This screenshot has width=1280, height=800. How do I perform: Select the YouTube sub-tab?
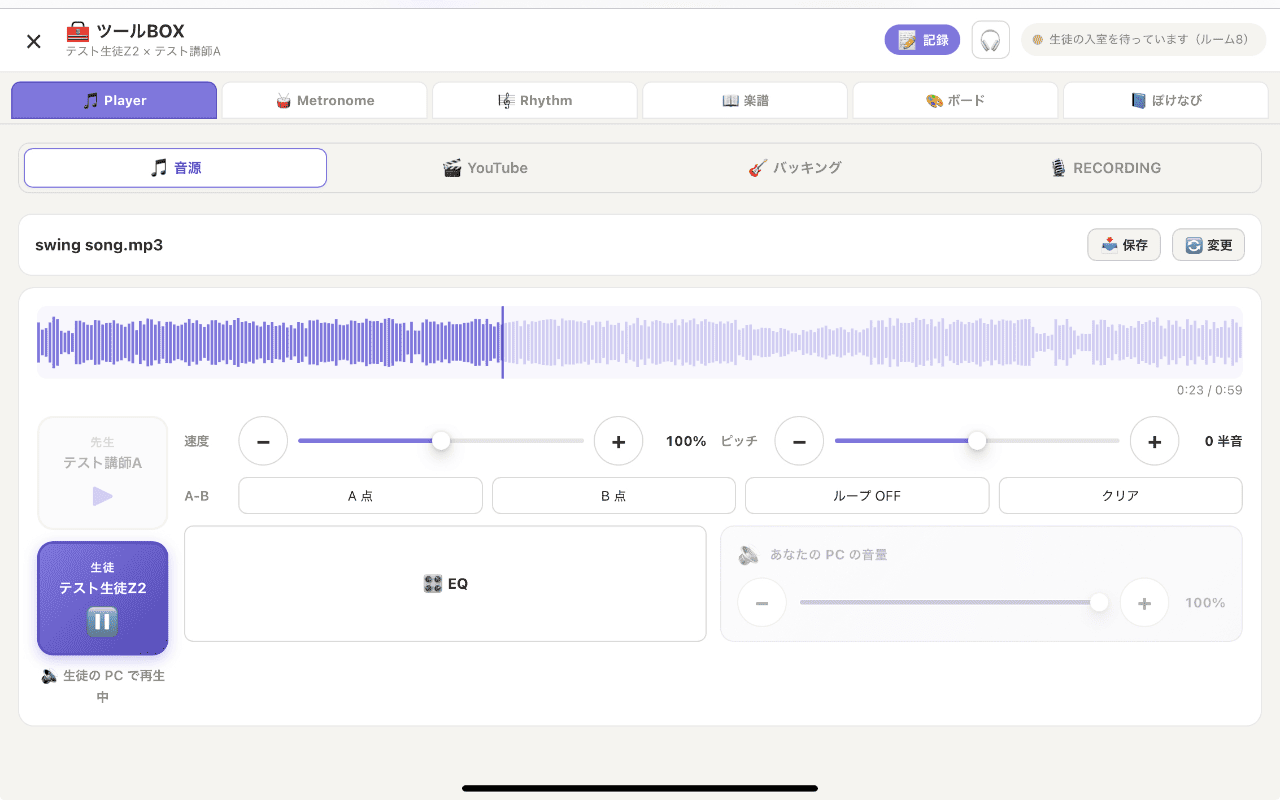coord(485,168)
